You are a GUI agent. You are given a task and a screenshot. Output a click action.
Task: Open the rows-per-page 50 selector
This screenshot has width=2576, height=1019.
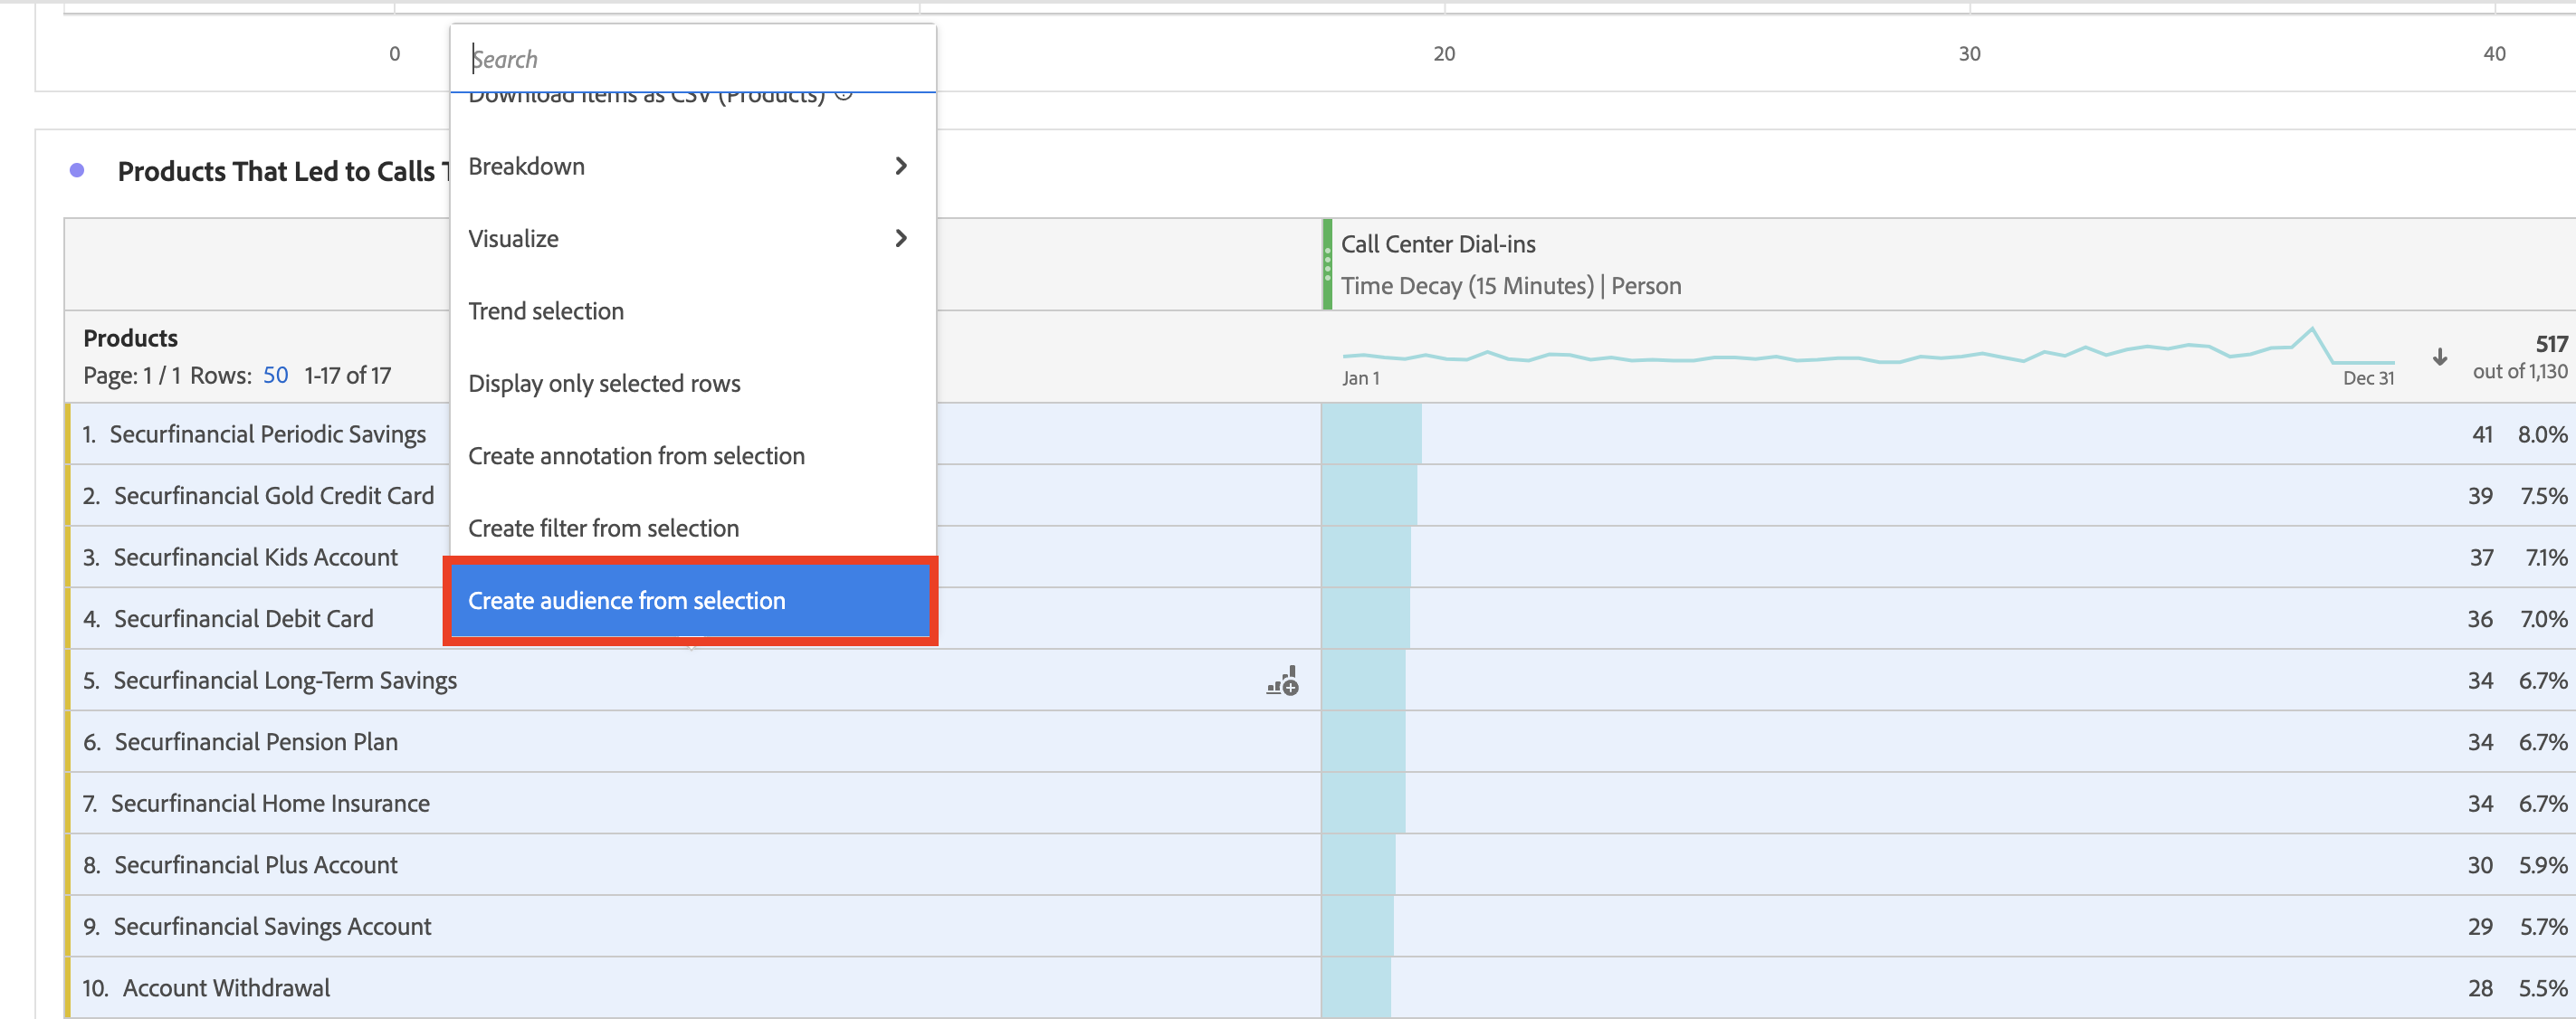coord(275,375)
